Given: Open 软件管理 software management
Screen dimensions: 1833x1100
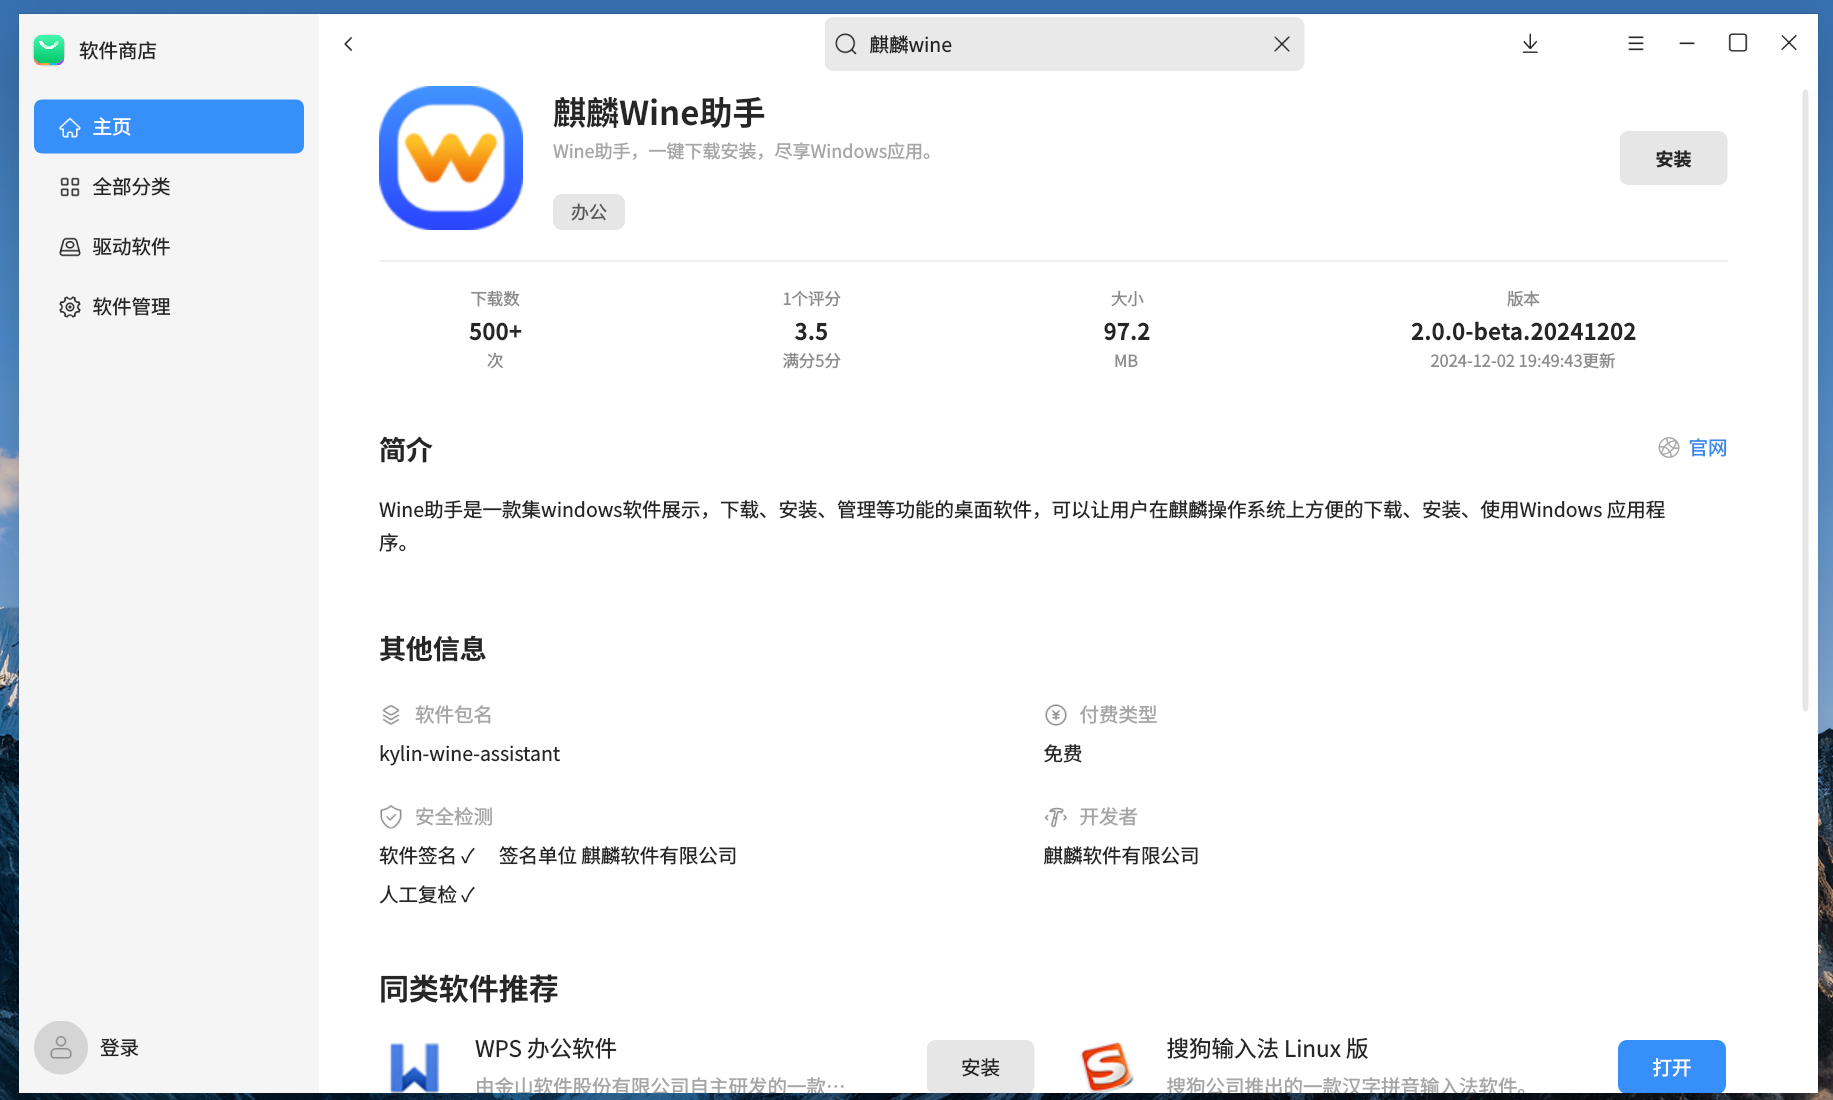Looking at the screenshot, I should click(x=169, y=307).
